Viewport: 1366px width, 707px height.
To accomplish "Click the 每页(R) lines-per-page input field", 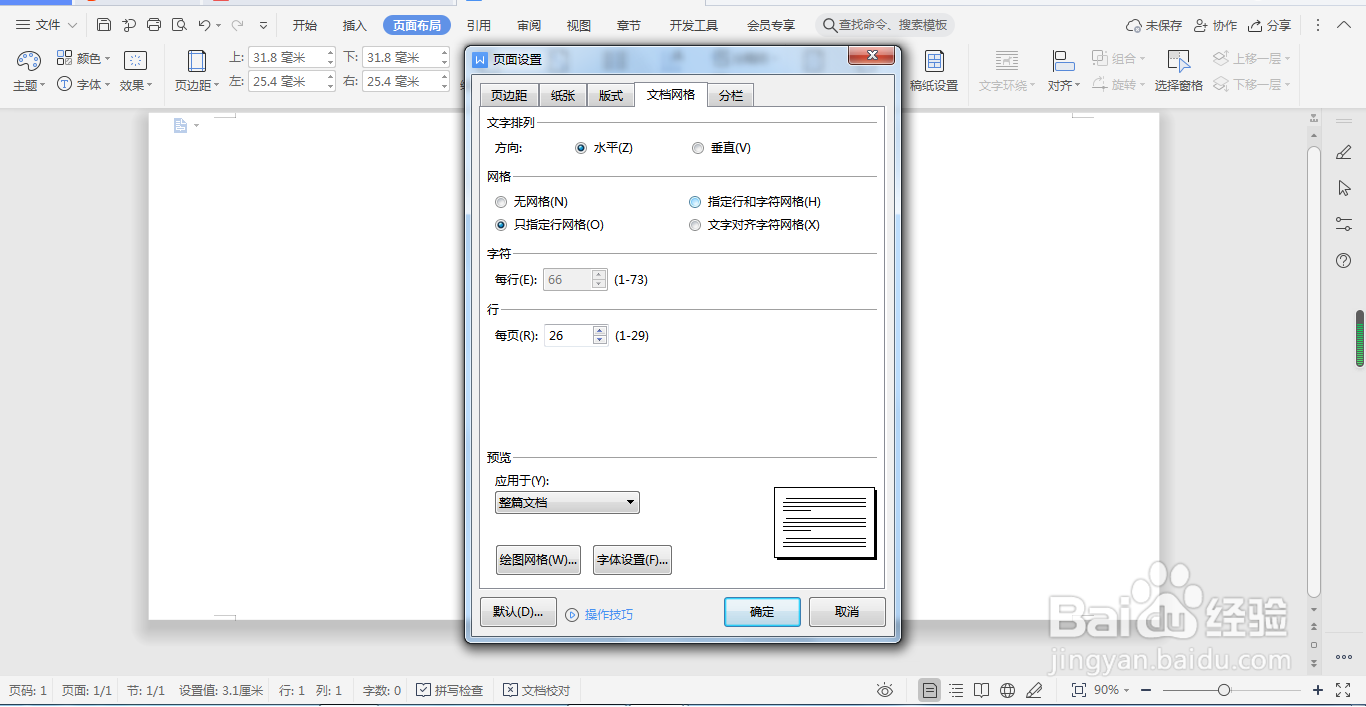I will tap(567, 335).
